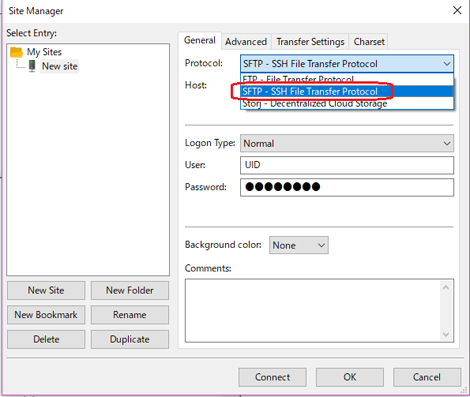Click the Rename button
The image size is (470, 397).
pyautogui.click(x=130, y=315)
